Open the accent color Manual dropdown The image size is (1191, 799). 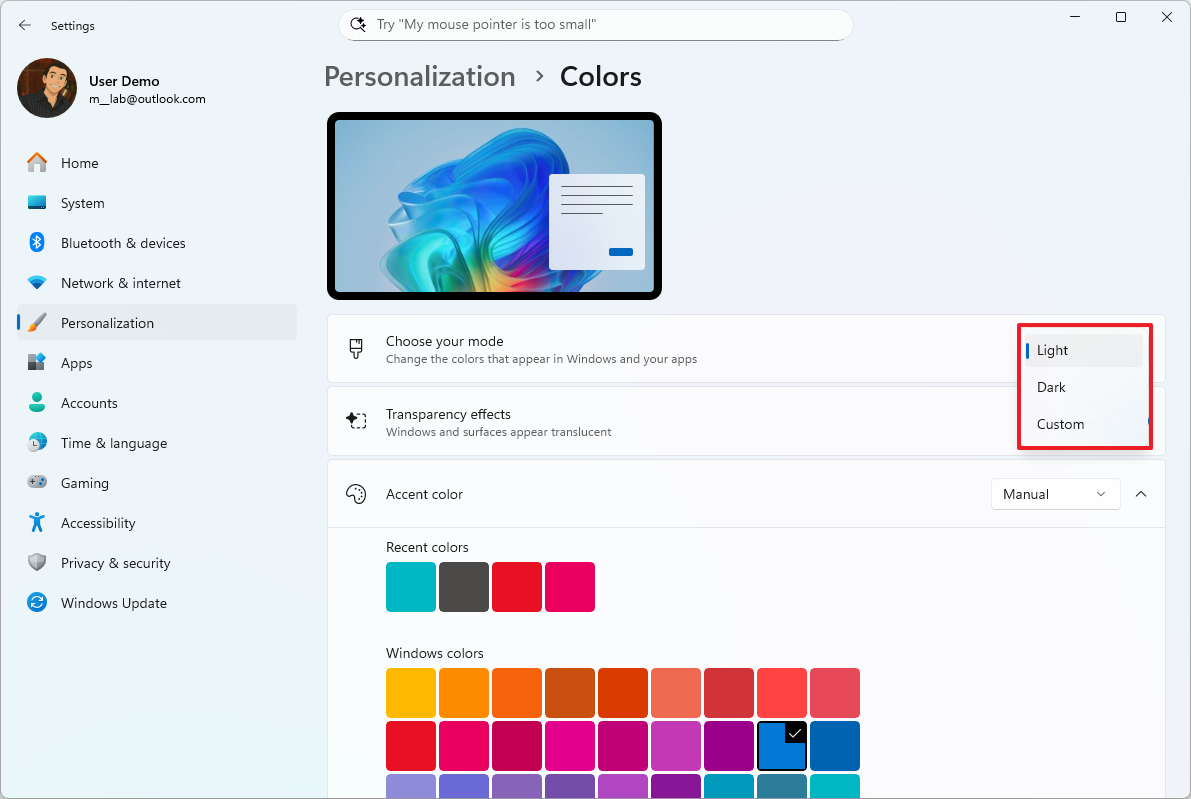click(1055, 493)
